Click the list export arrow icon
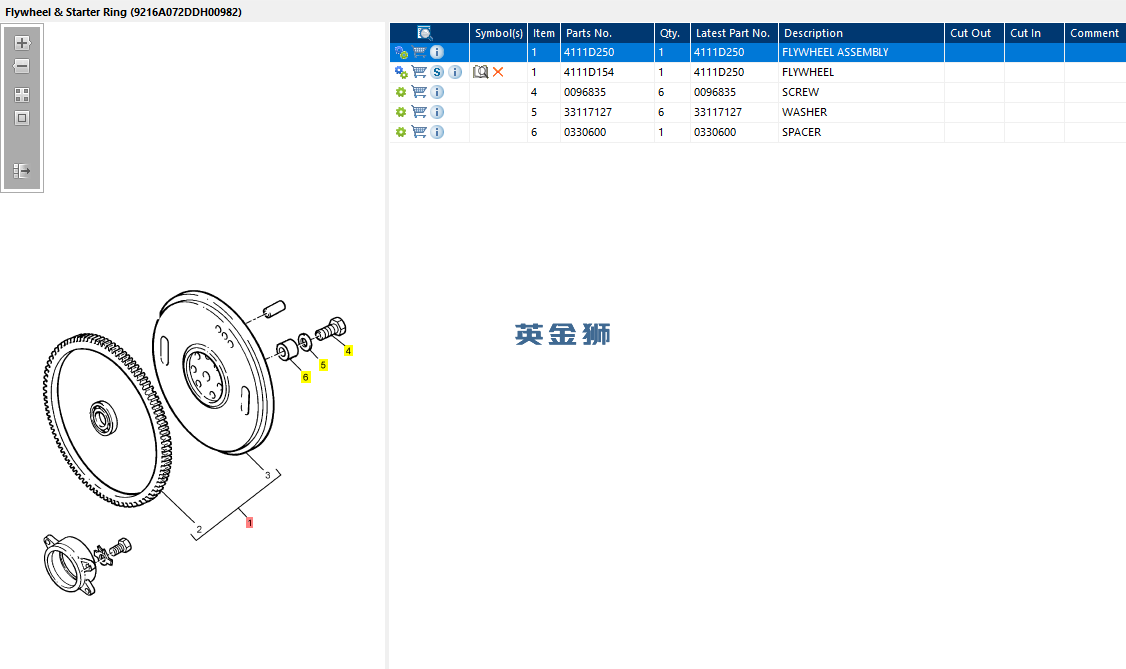This screenshot has height=669, width=1126. coord(22,171)
